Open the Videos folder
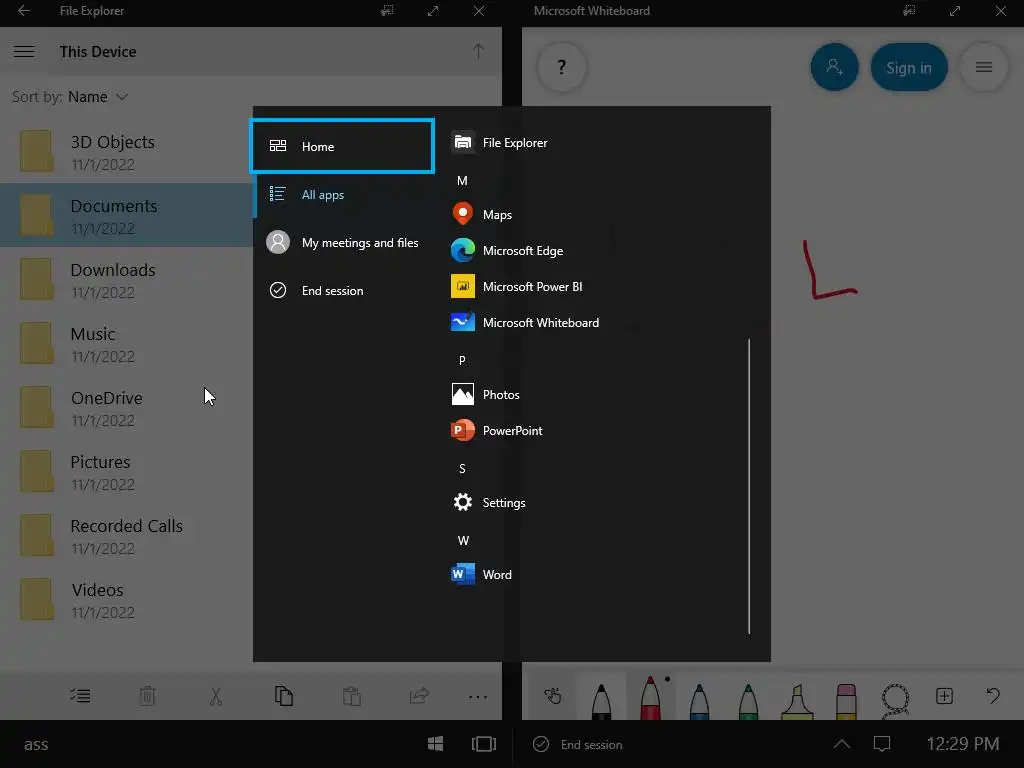This screenshot has height=768, width=1024. click(127, 600)
